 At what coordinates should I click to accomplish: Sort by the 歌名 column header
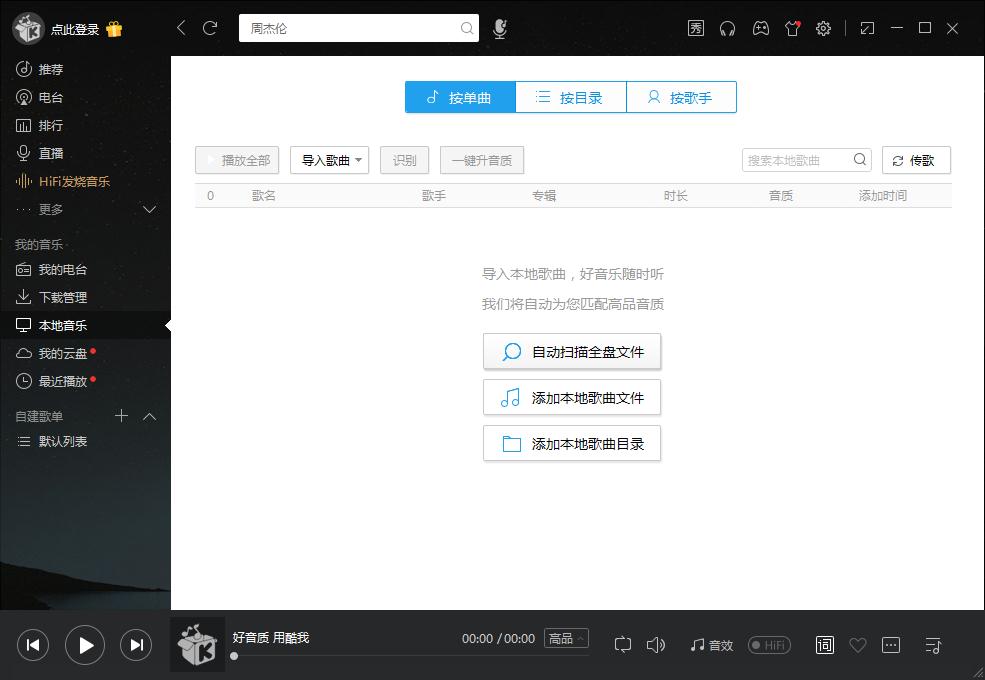pos(263,195)
